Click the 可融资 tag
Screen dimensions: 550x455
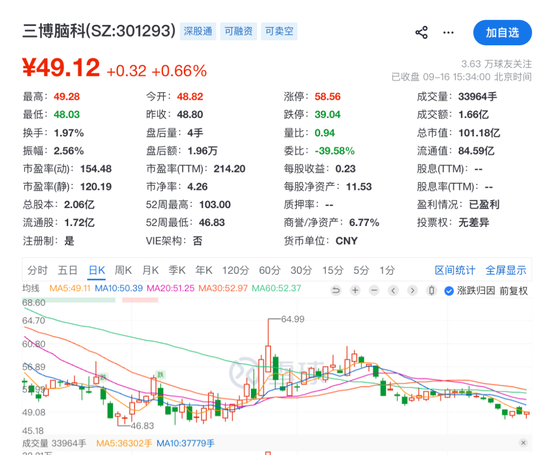(x=239, y=31)
